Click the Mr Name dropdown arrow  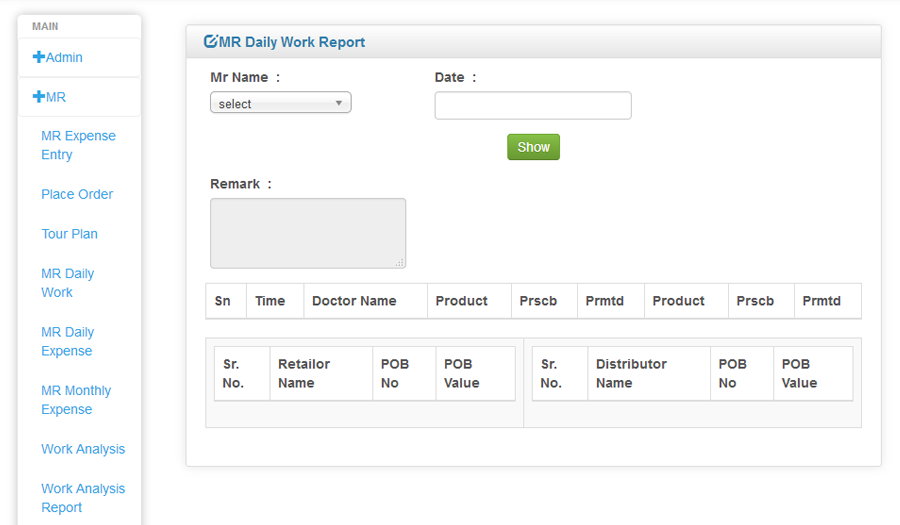tap(339, 103)
